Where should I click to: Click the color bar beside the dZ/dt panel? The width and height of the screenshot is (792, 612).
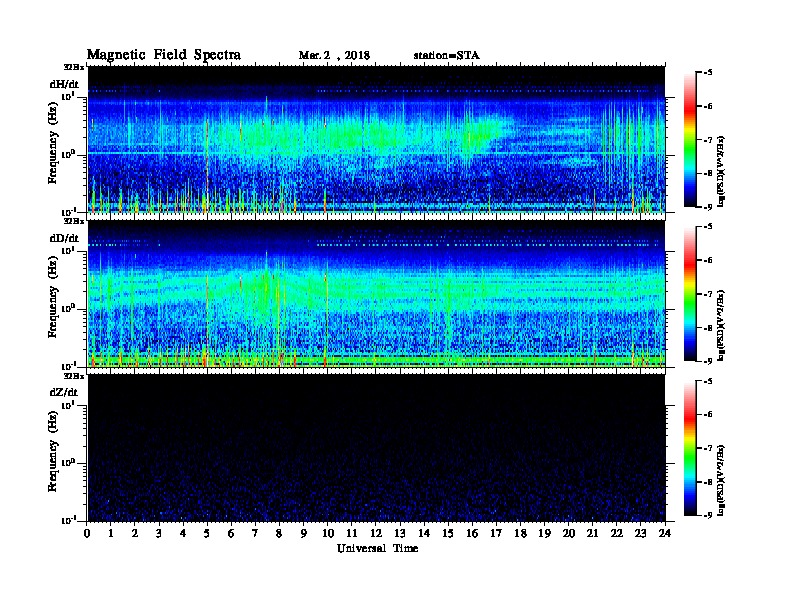point(690,448)
